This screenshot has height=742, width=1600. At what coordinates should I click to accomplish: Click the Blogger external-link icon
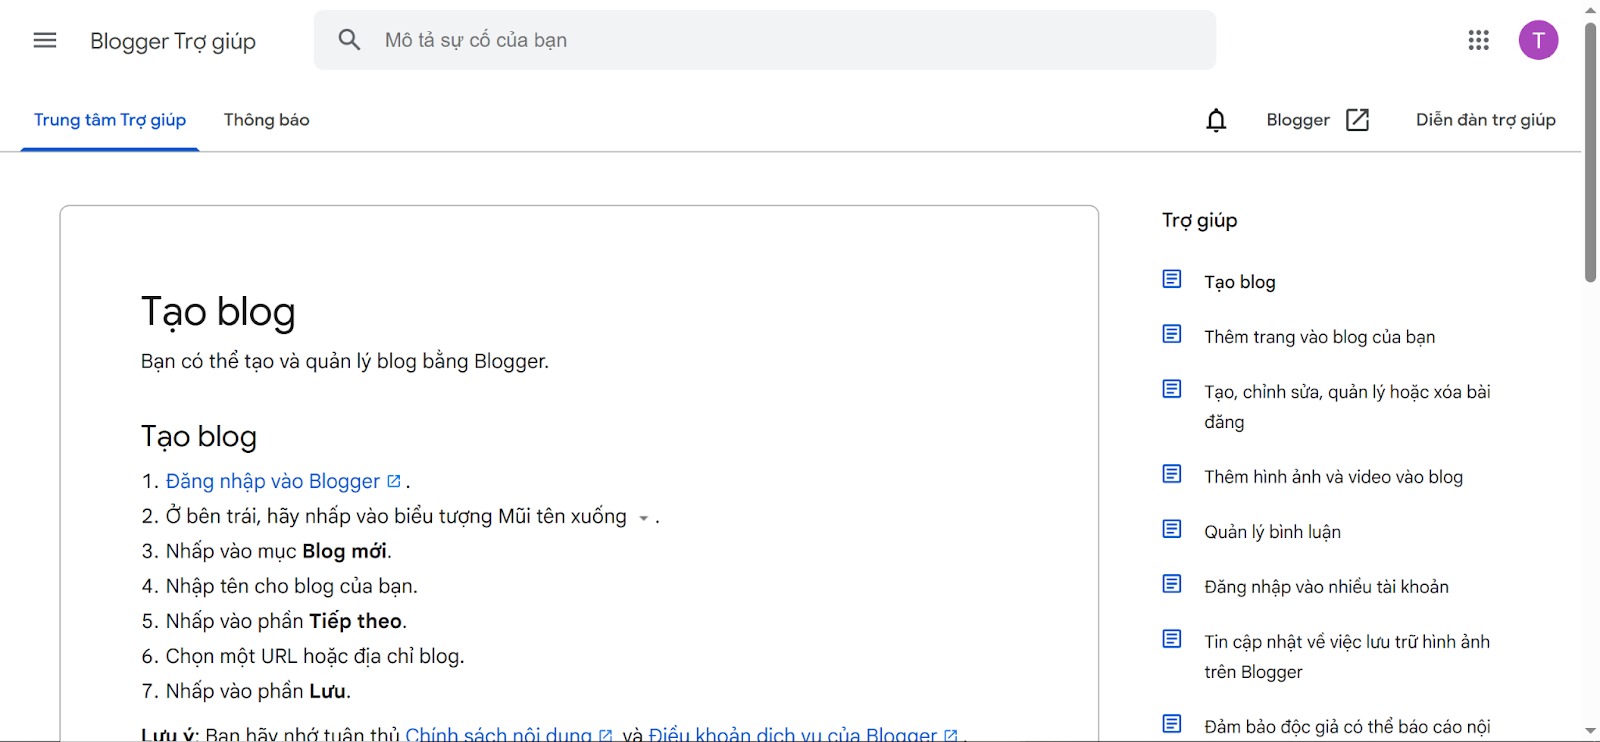pyautogui.click(x=1357, y=120)
